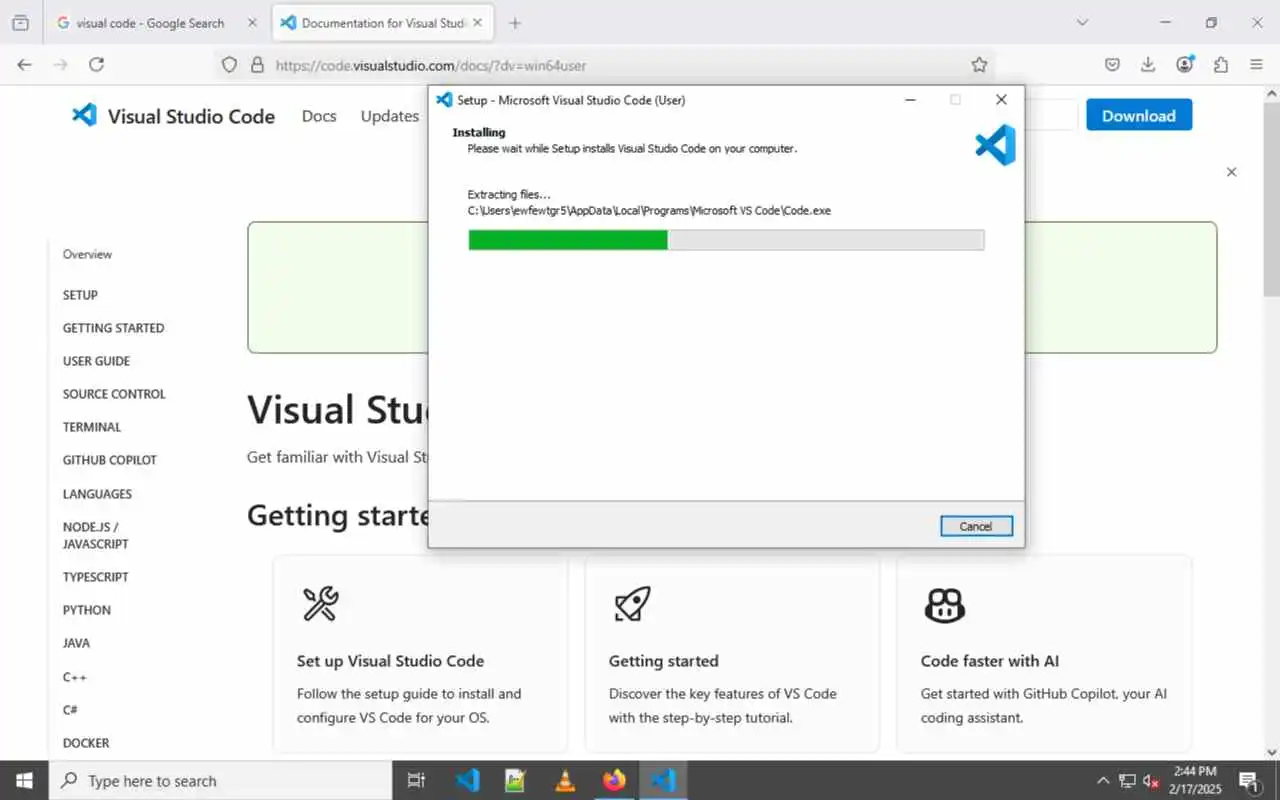Viewport: 1280px width, 800px height.
Task: Save page to Pocket icon
Action: [1112, 65]
